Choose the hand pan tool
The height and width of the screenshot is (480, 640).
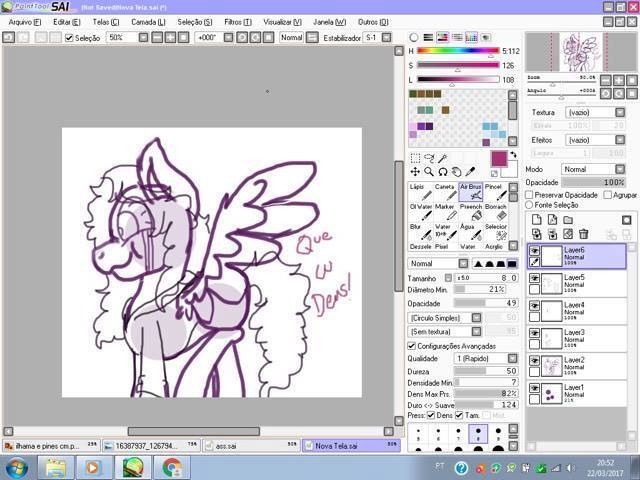(x=457, y=172)
